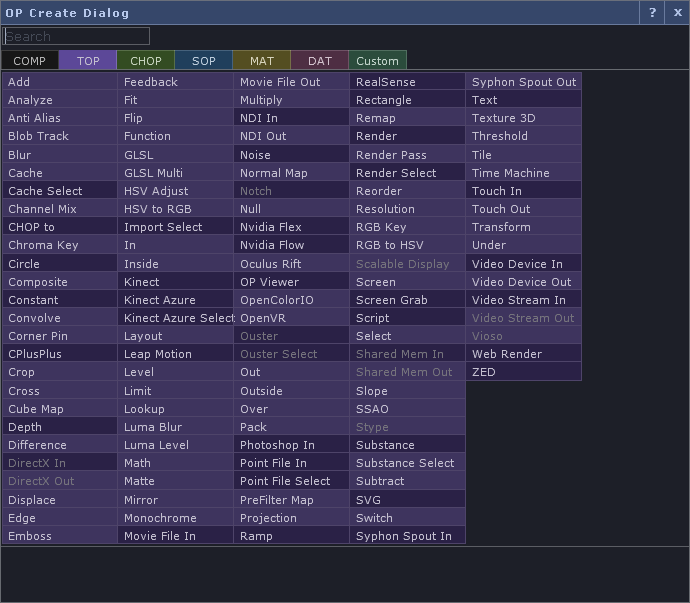Screen dimensions: 690x603
Task: Select the Noise operator
Action: click(291, 155)
